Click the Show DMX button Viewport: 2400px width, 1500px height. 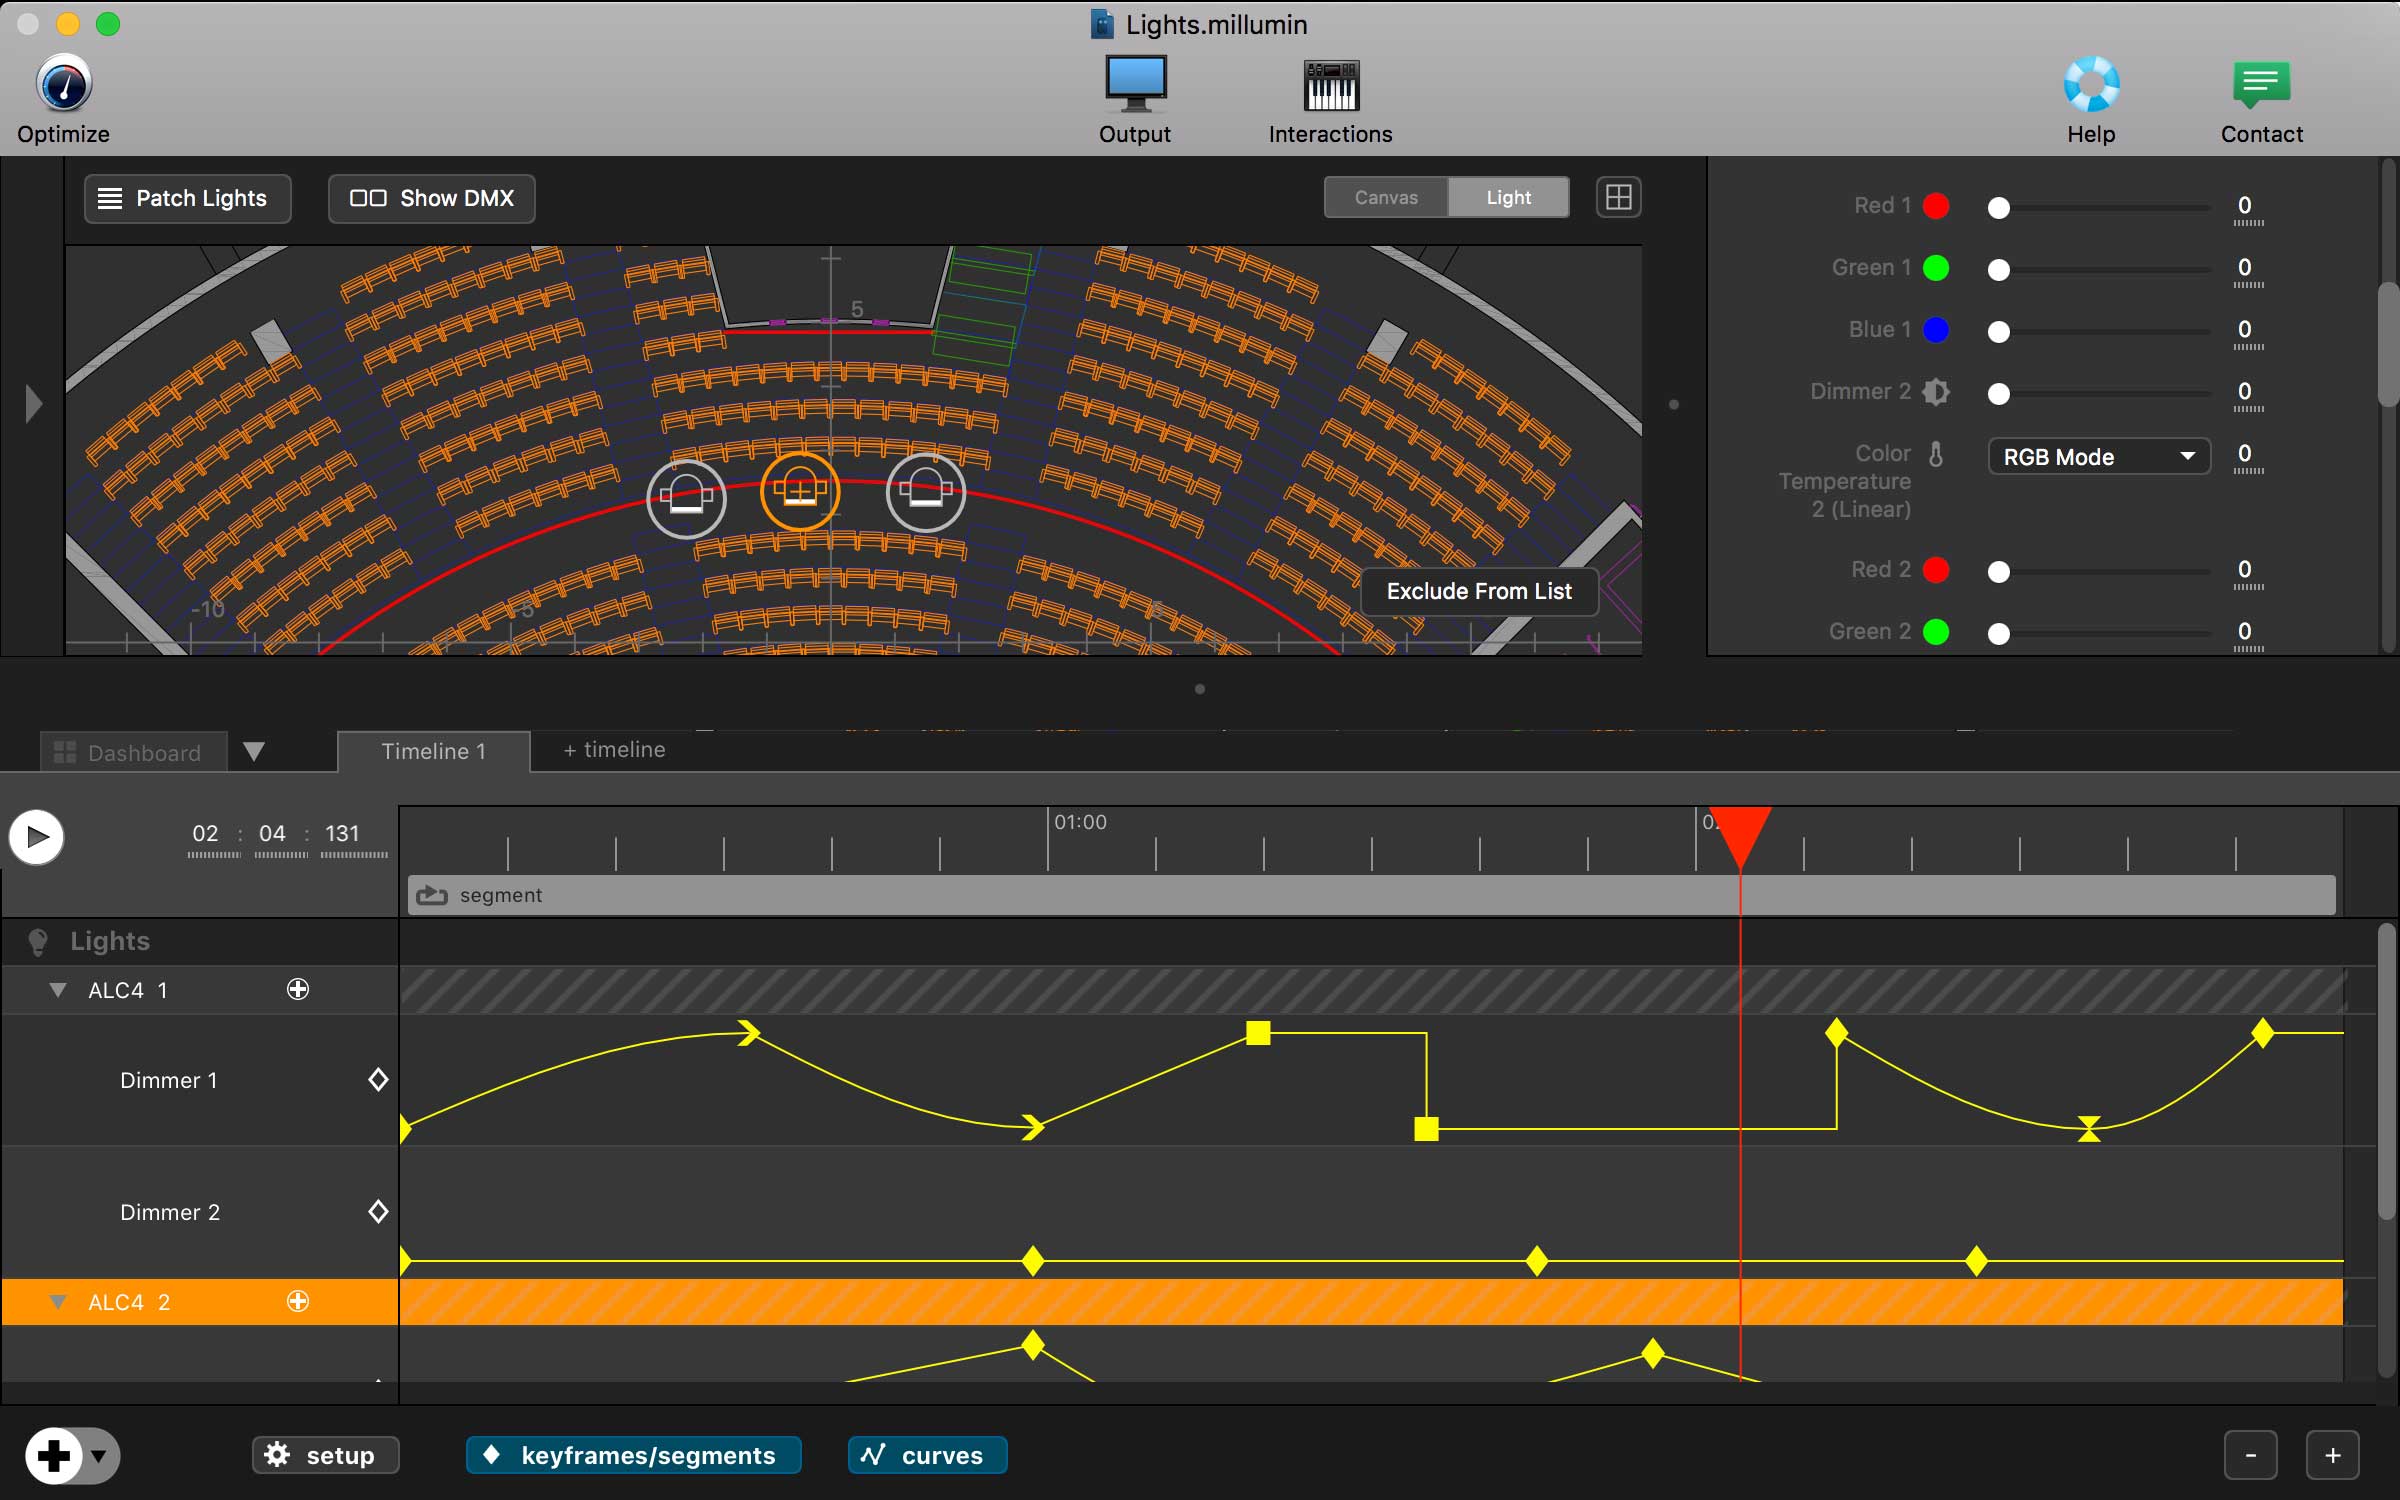(432, 198)
